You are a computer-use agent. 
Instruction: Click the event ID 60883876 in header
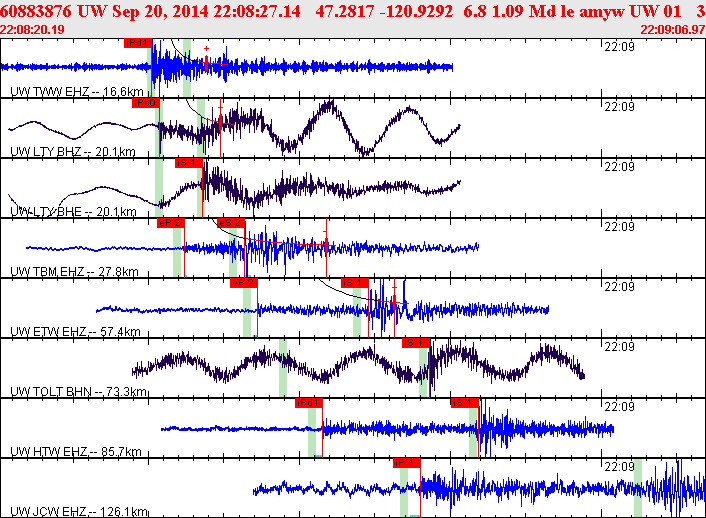(x=36, y=11)
